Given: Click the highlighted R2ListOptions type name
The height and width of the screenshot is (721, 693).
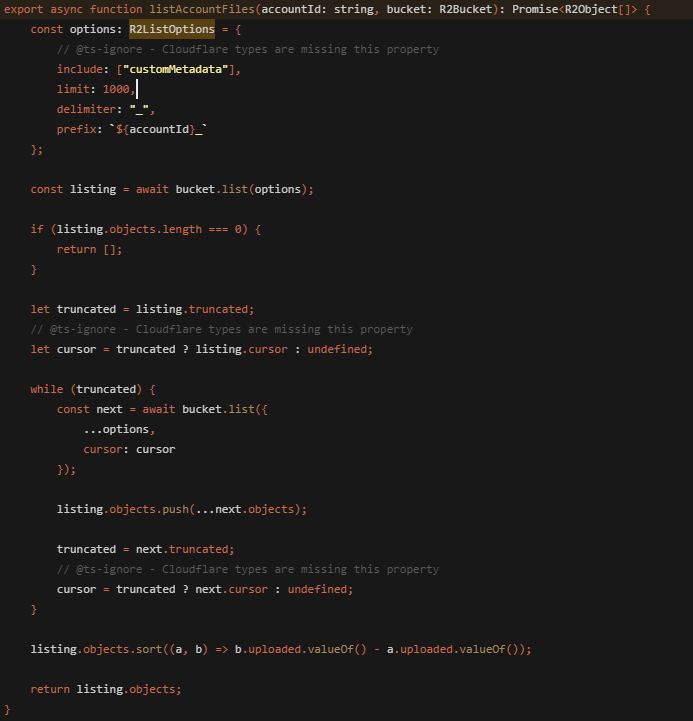Looking at the screenshot, I should 172,29.
